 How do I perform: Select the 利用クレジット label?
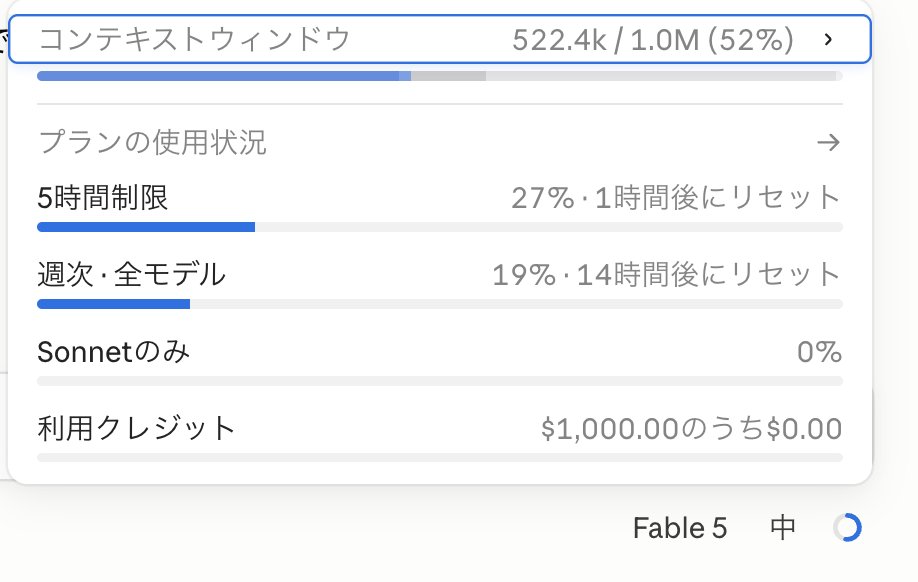point(136,429)
